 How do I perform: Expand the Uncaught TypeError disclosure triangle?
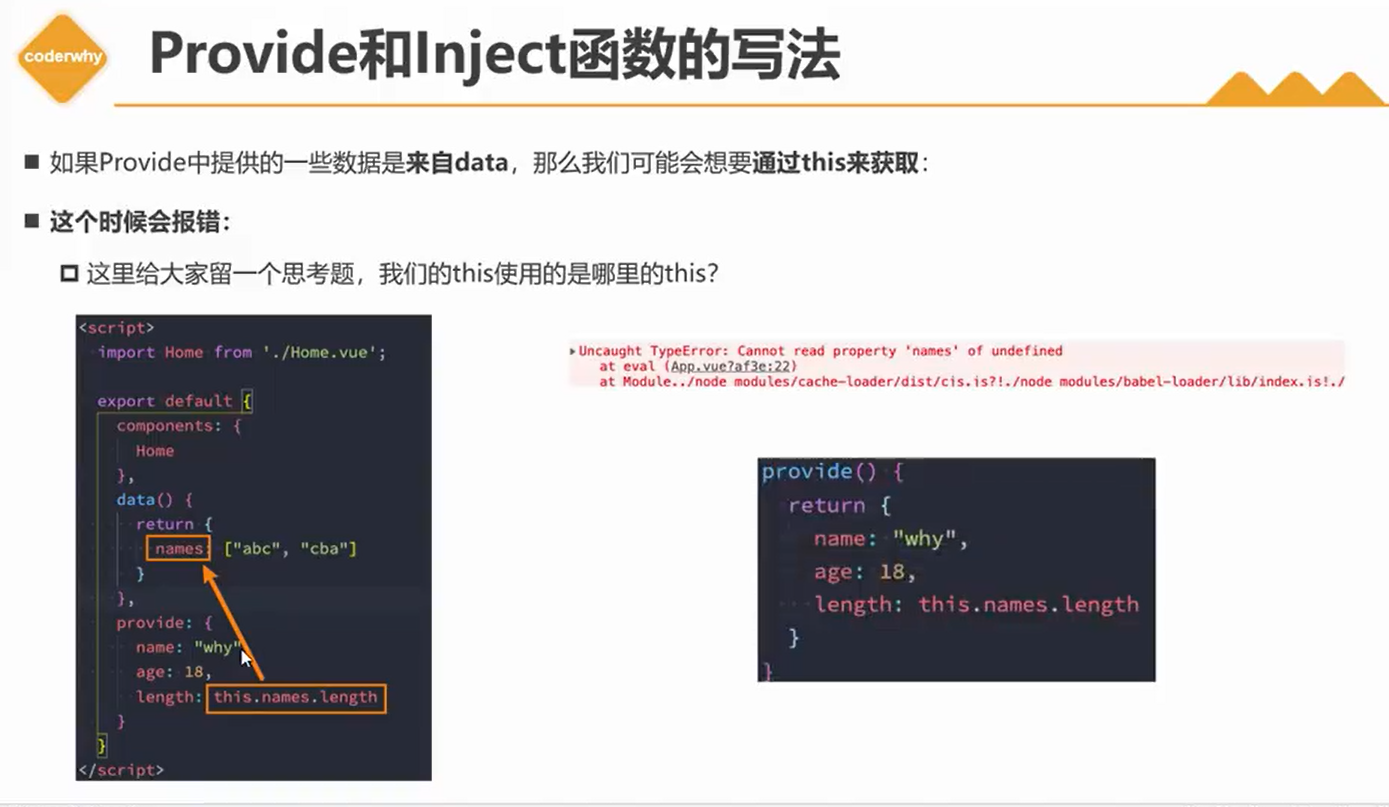pos(573,351)
